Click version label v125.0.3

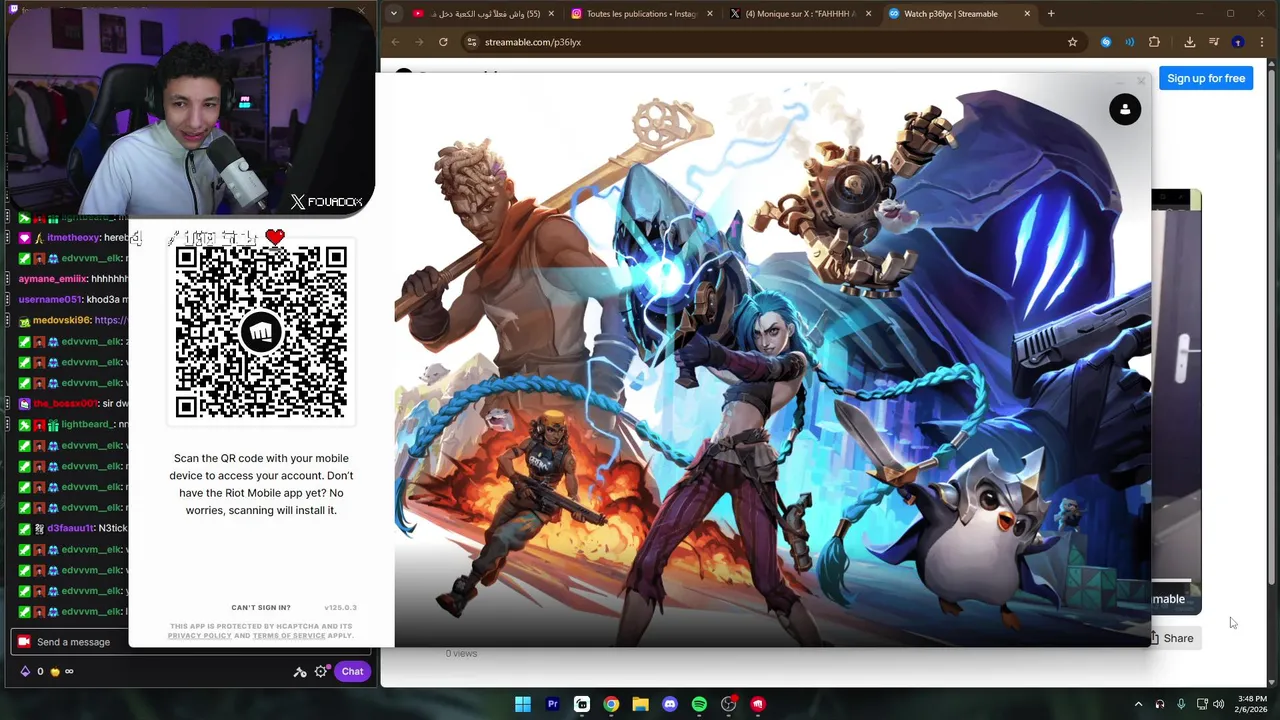click(x=340, y=608)
